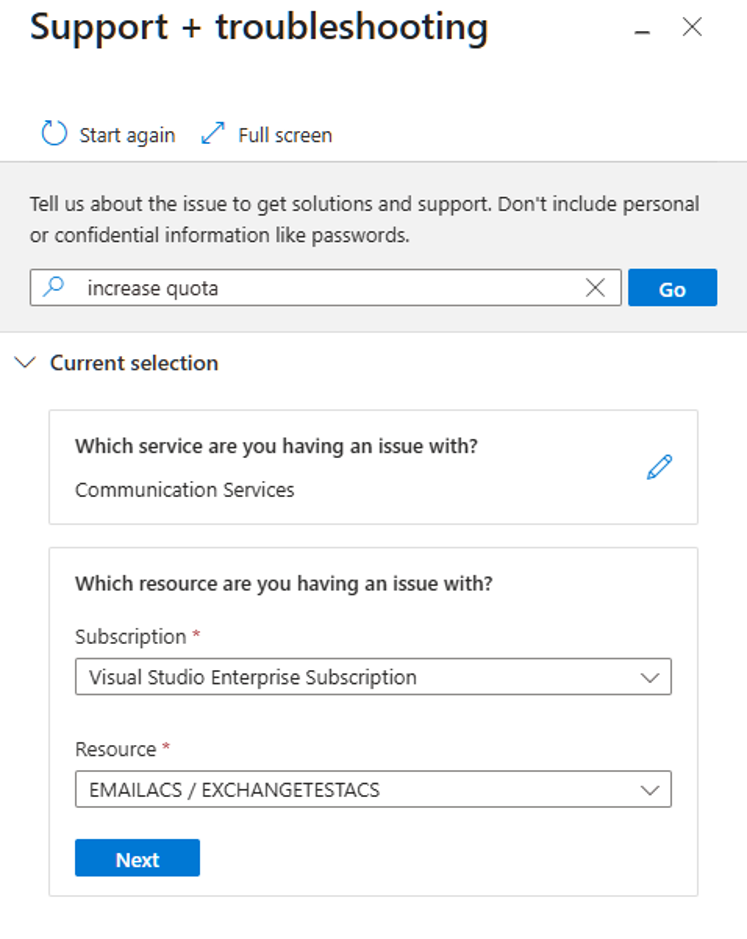Click 'Which resource are you having an issue with?'
747x939 pixels.
283,583
